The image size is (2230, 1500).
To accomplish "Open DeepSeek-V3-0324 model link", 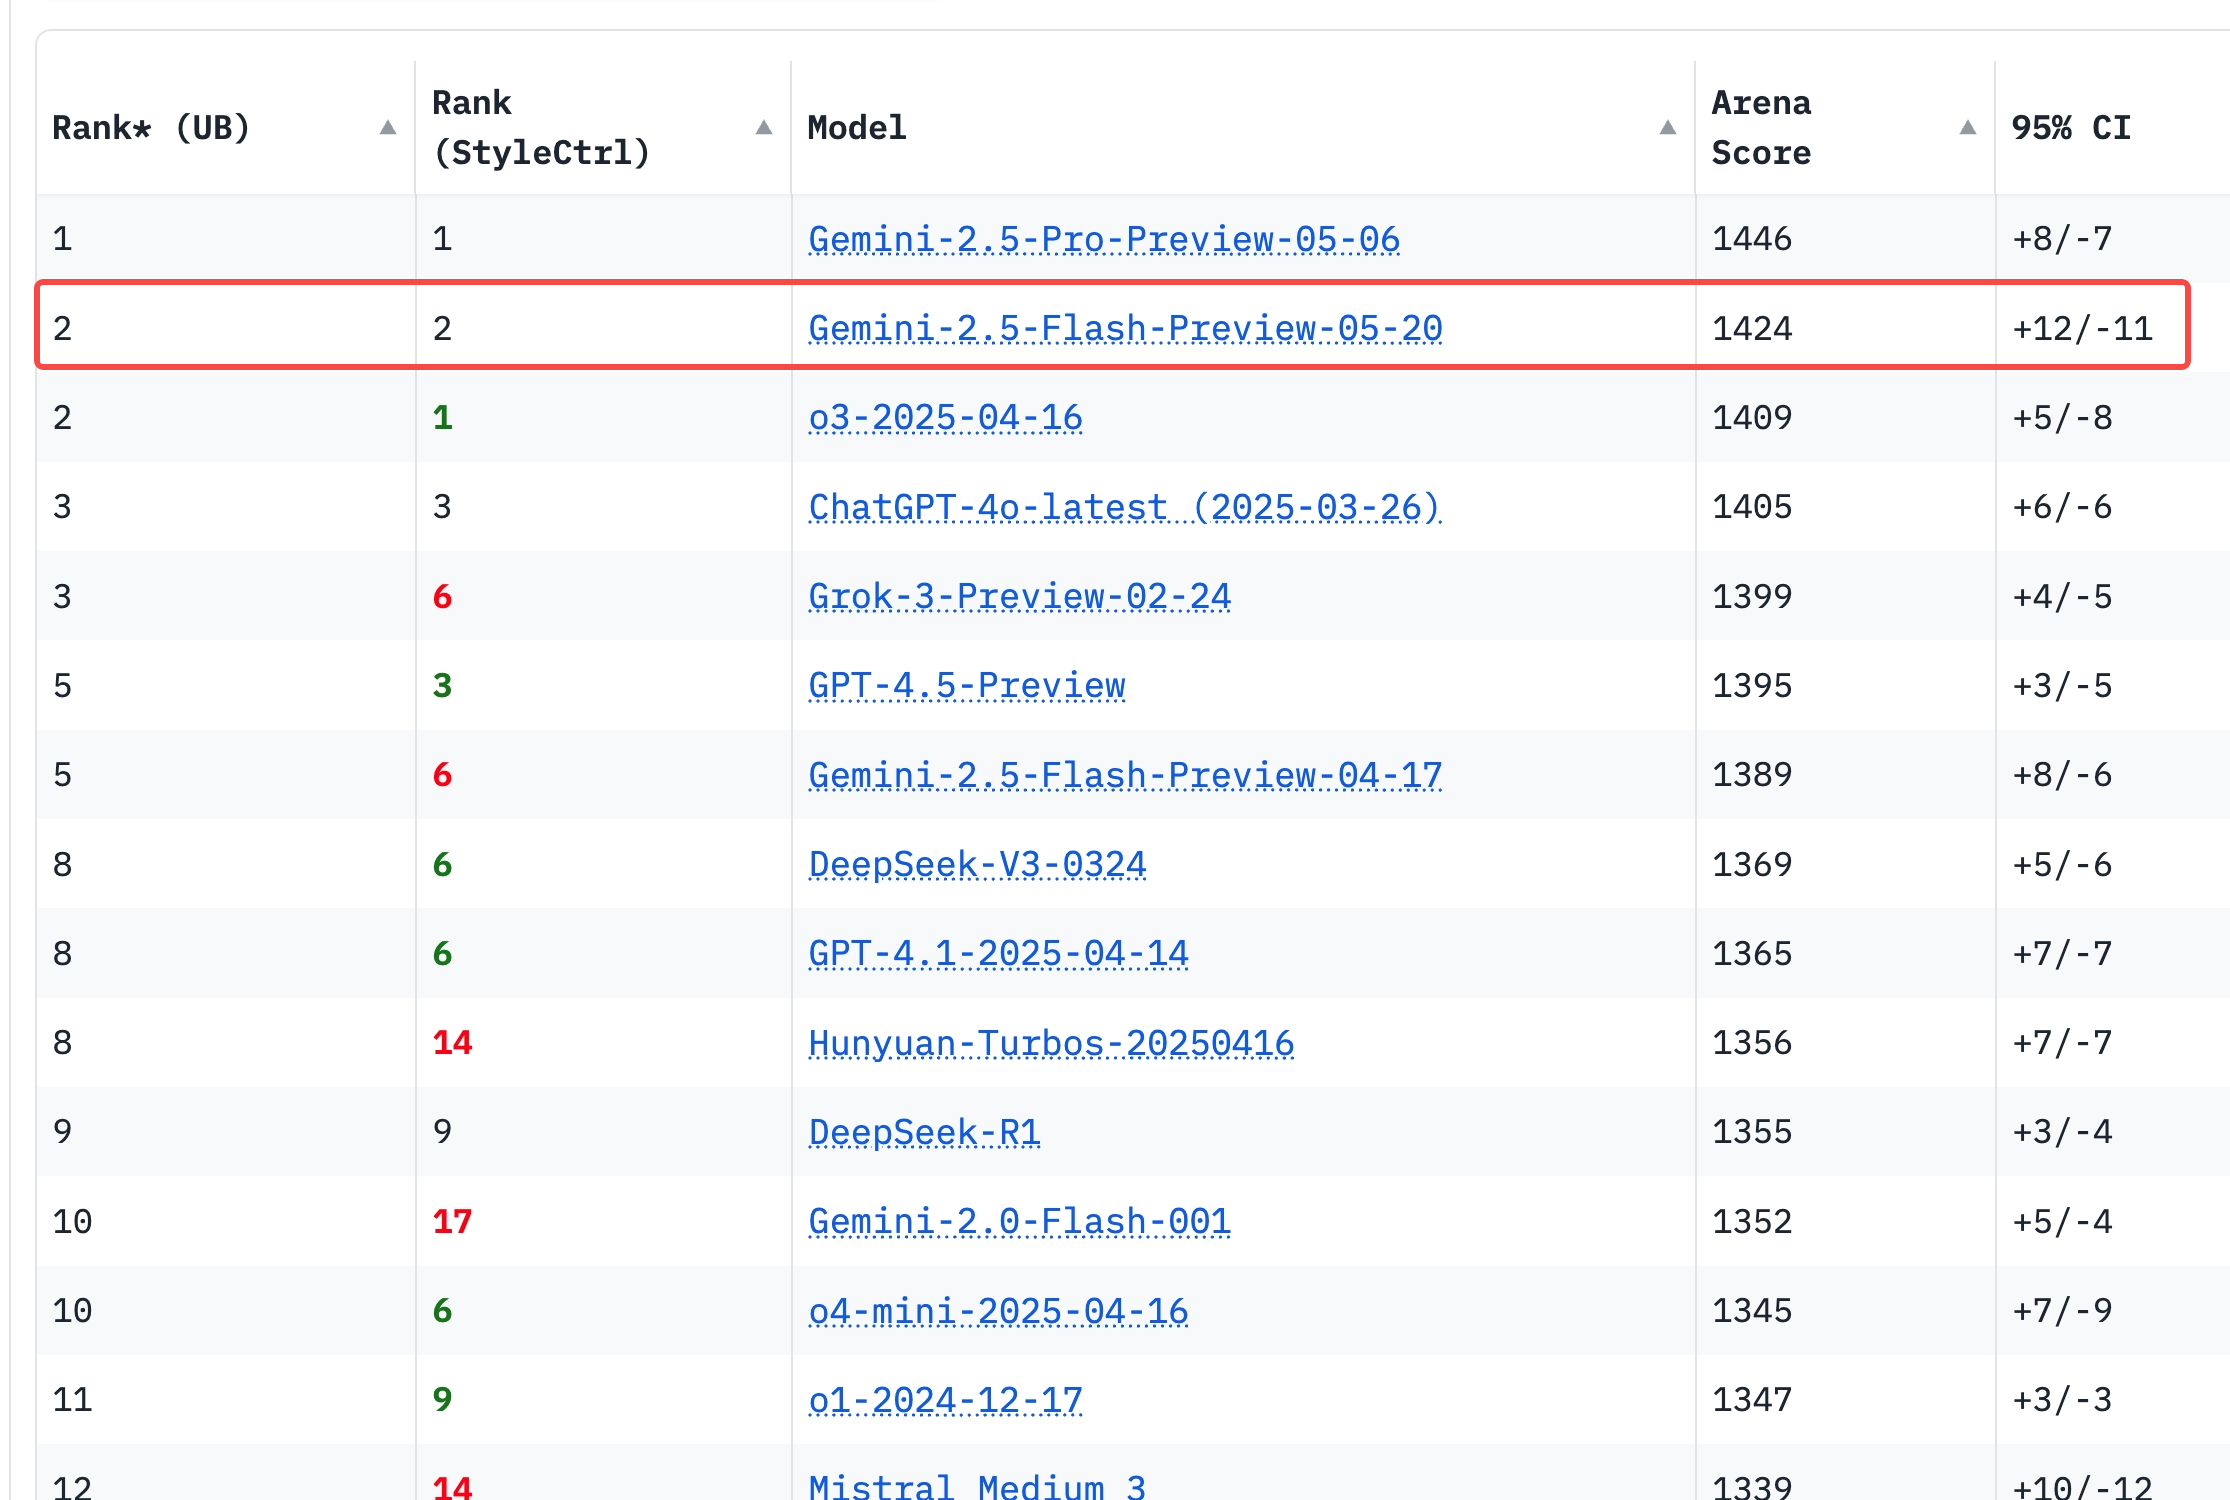I will tap(977, 864).
